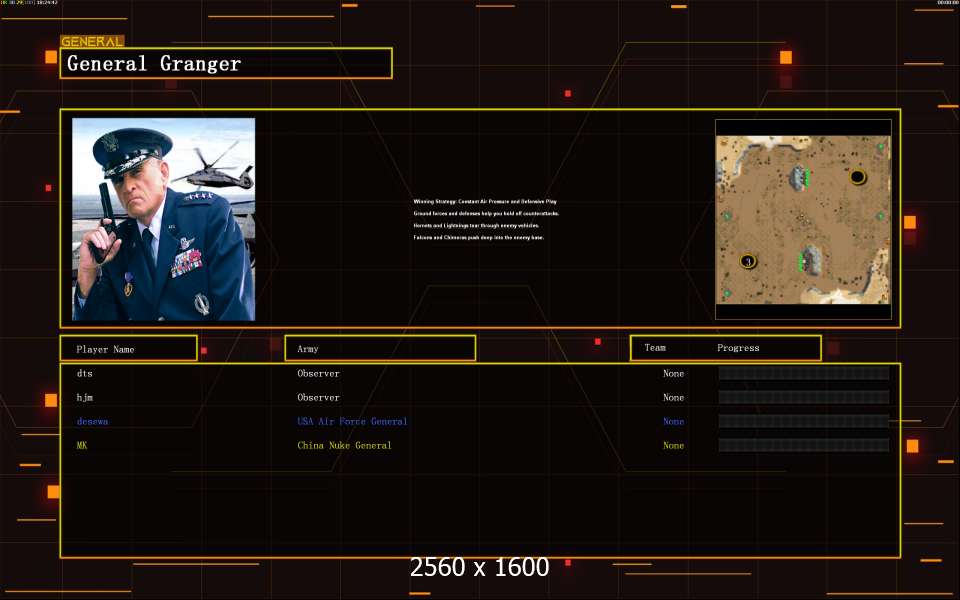Screen dimensions: 960x600
Task: Click the China Nuke General army entry
Action: pos(344,445)
